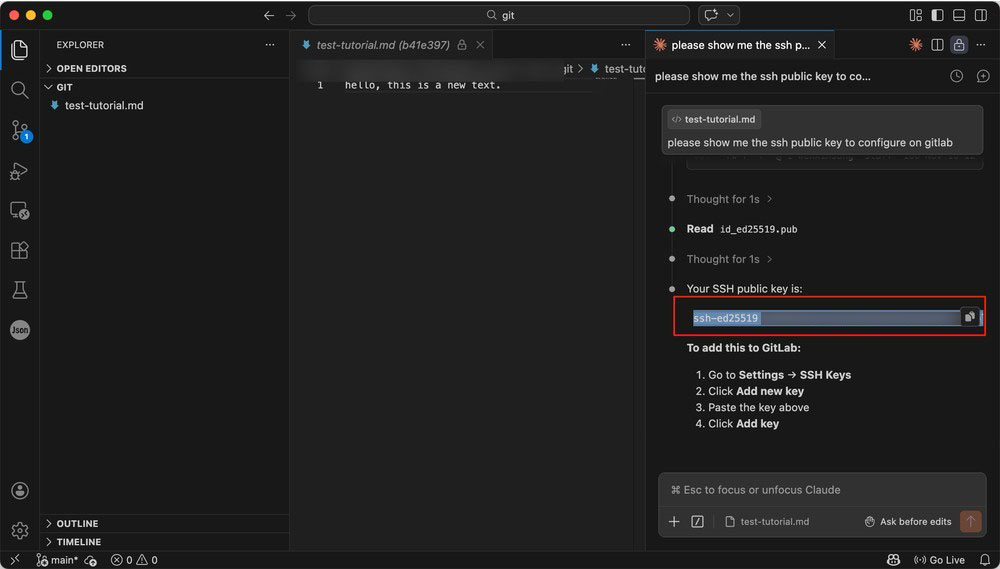Add attachment with the plus button
The width and height of the screenshot is (1000, 569).
tap(673, 522)
